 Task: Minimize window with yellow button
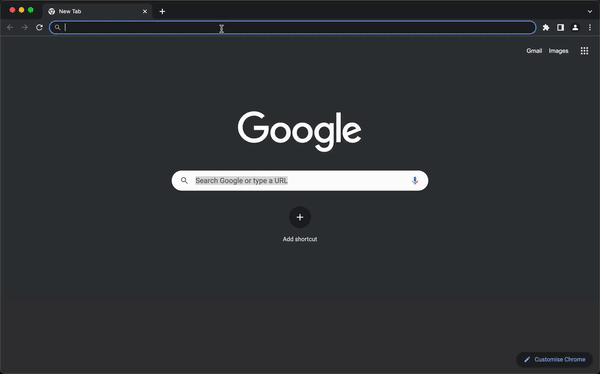(21, 10)
